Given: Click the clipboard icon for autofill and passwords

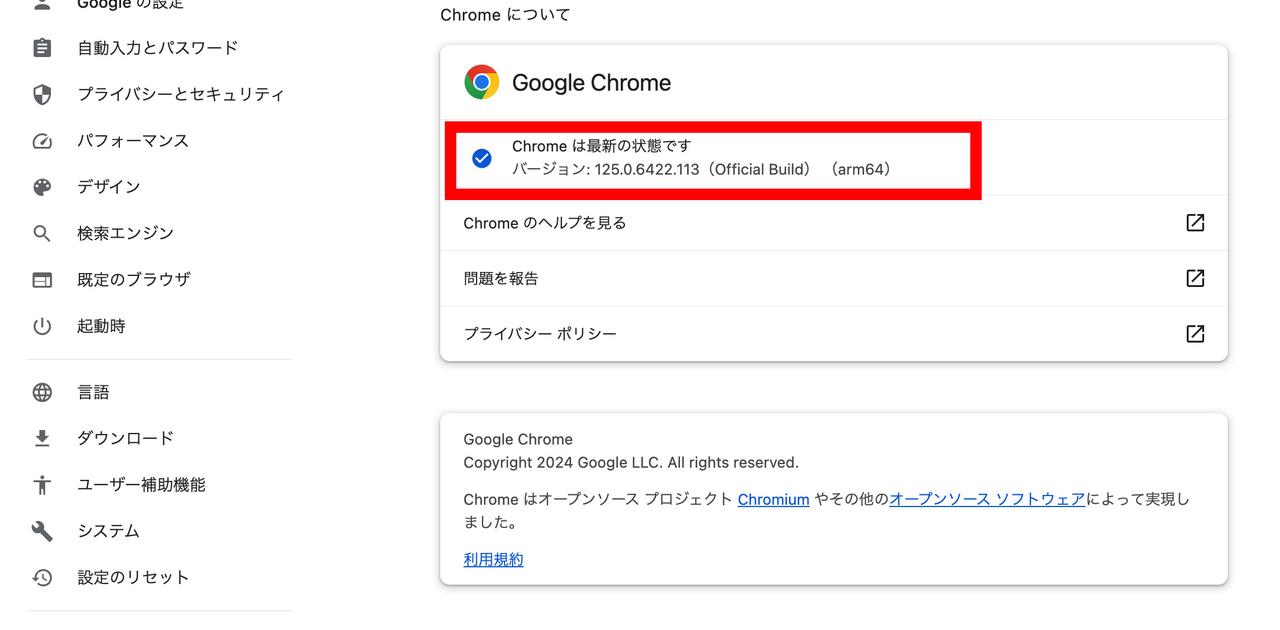Looking at the screenshot, I should click(42, 48).
